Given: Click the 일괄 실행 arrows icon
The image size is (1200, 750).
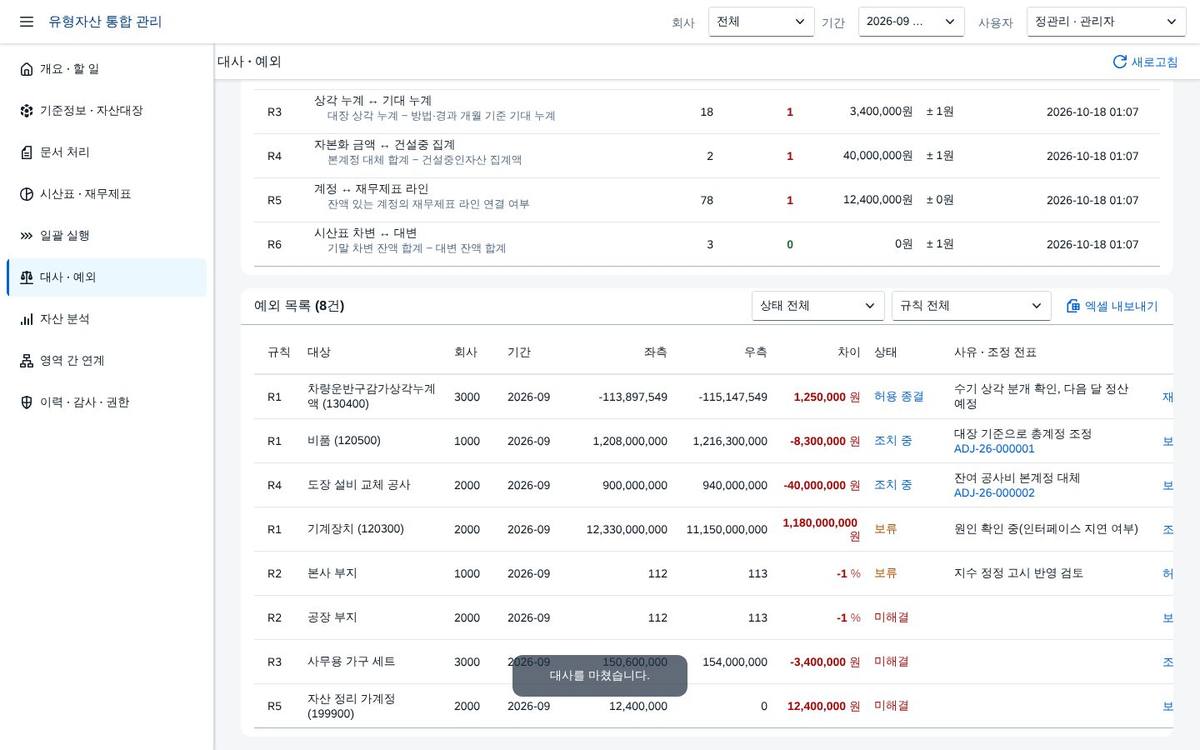Looking at the screenshot, I should tap(26, 236).
